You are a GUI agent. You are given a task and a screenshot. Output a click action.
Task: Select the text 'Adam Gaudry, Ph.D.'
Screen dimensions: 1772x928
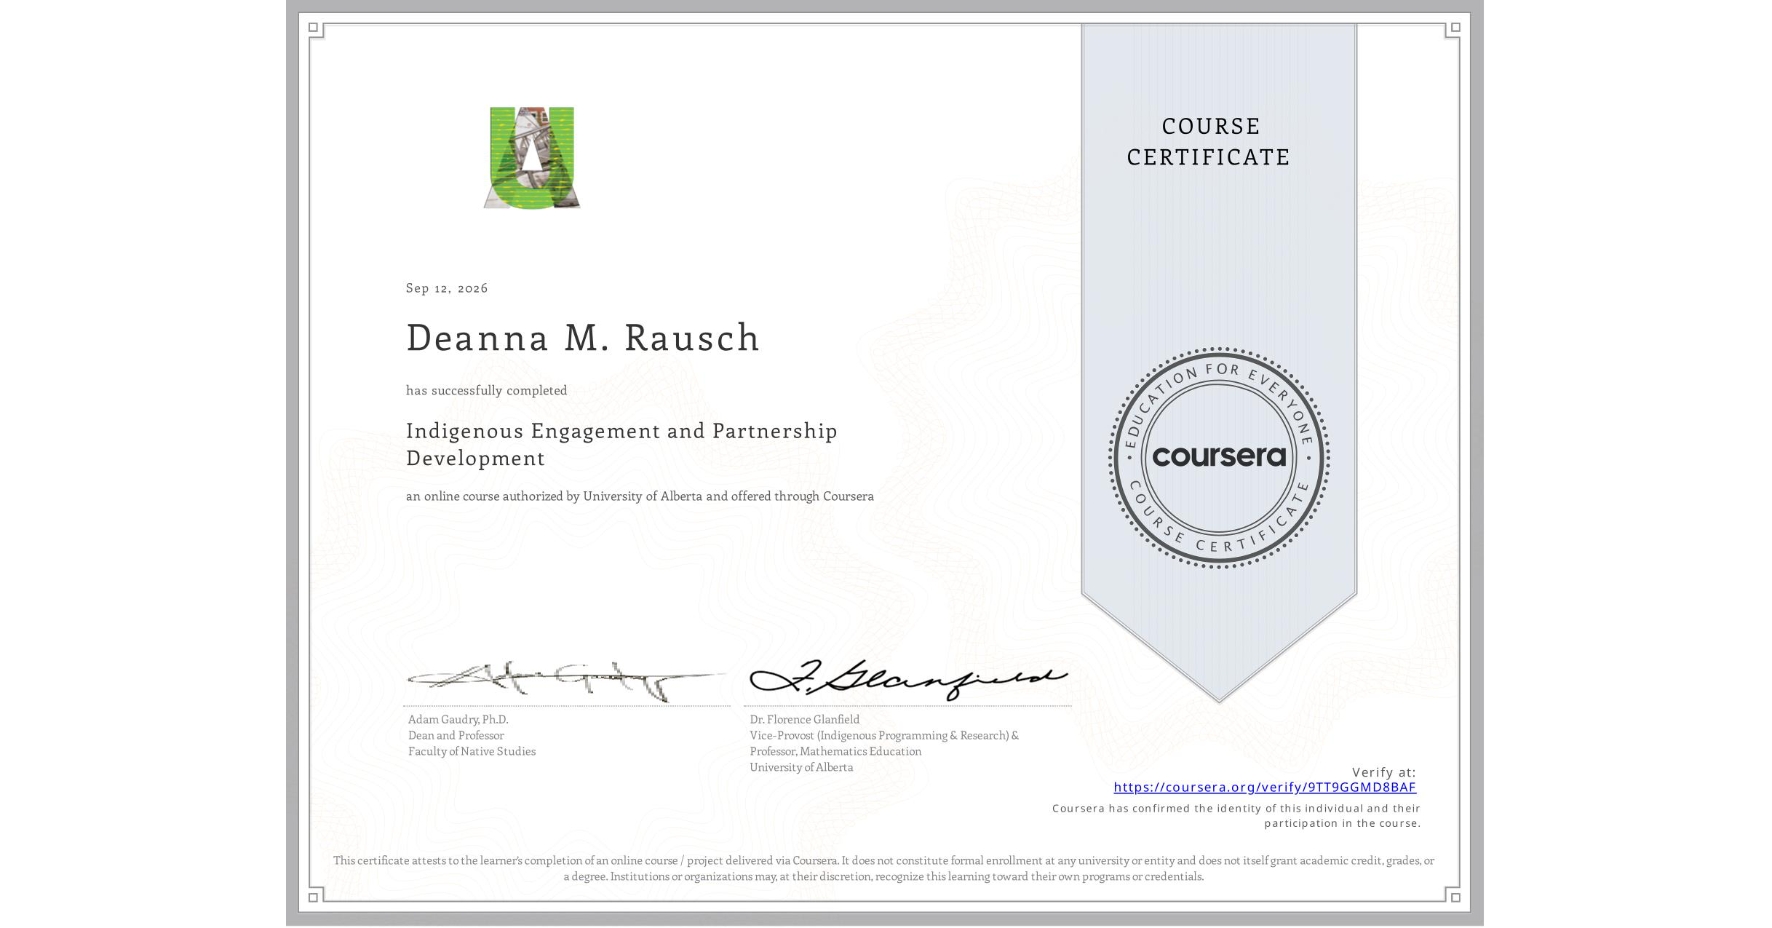[458, 719]
